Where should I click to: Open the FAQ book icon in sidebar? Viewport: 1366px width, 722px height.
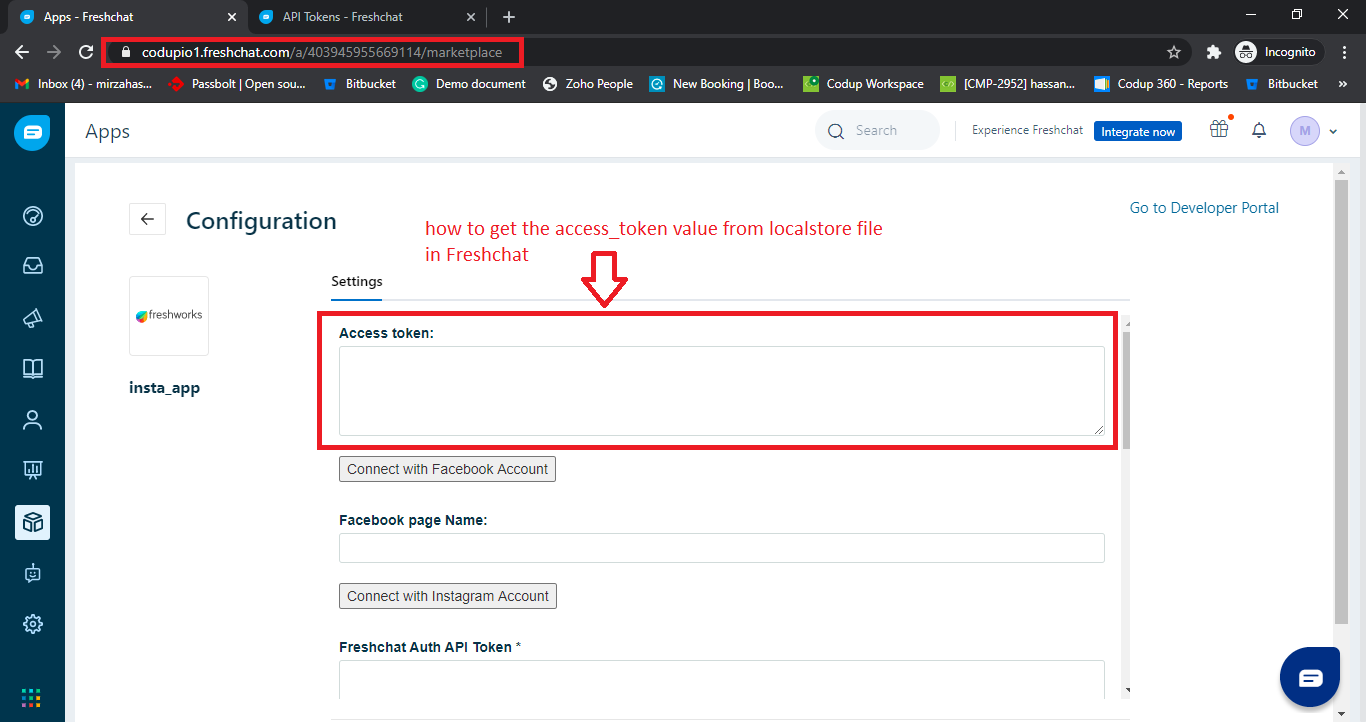click(x=33, y=369)
